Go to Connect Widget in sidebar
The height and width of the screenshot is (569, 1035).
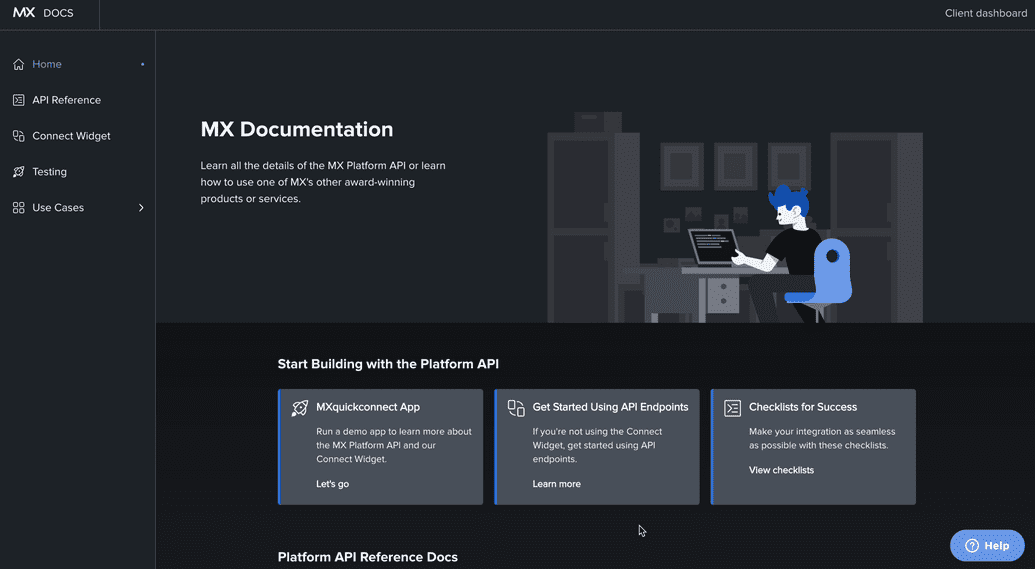[78, 136]
